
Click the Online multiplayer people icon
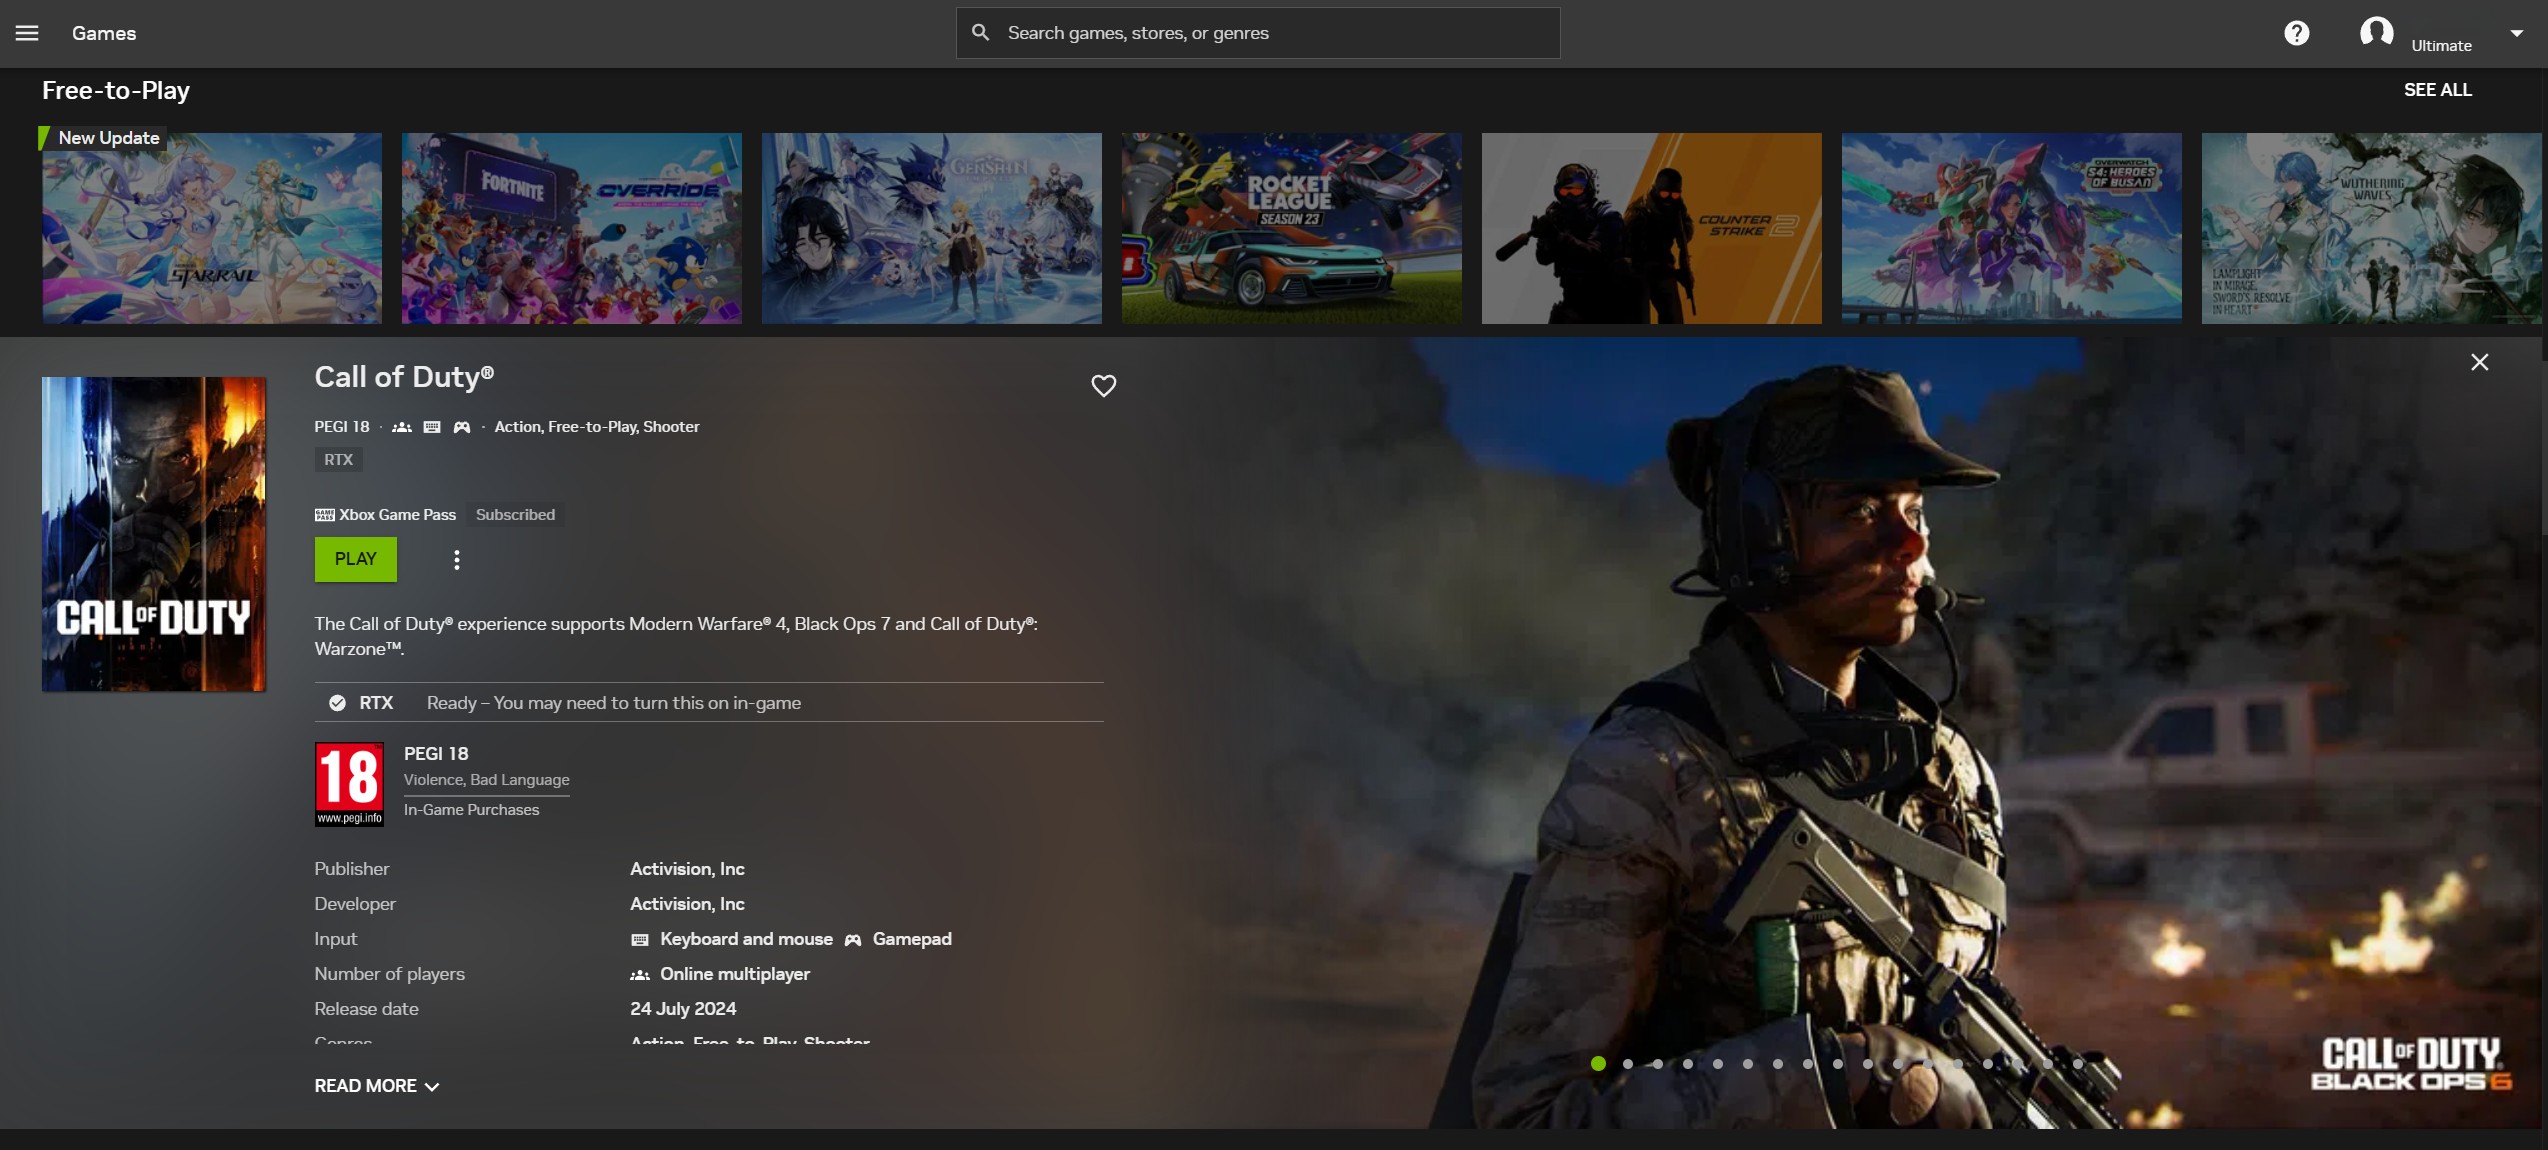(640, 975)
